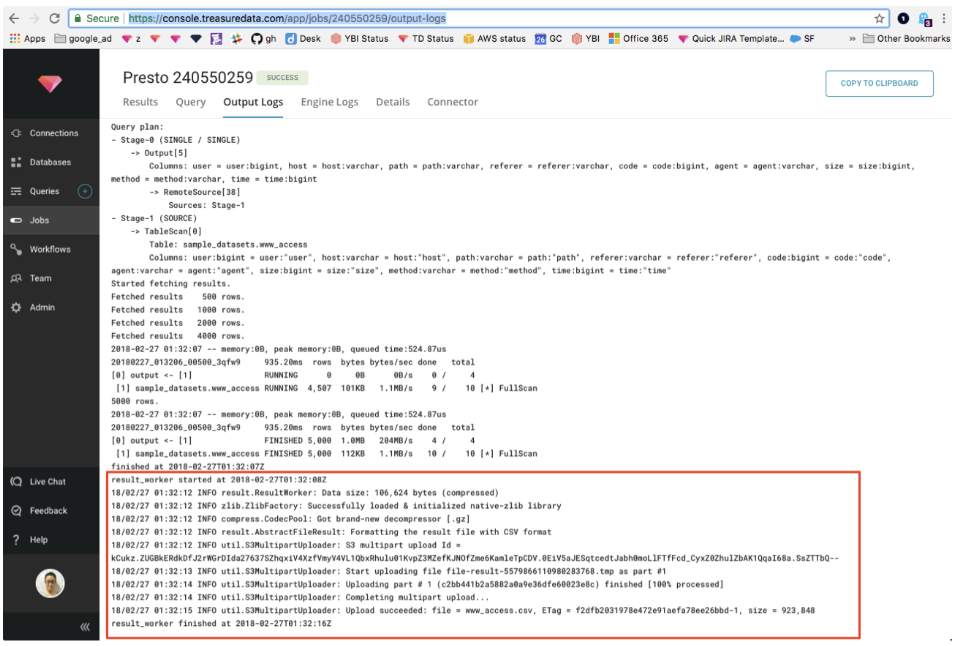955x646 pixels.
Task: Open Admin settings
Action: point(42,307)
